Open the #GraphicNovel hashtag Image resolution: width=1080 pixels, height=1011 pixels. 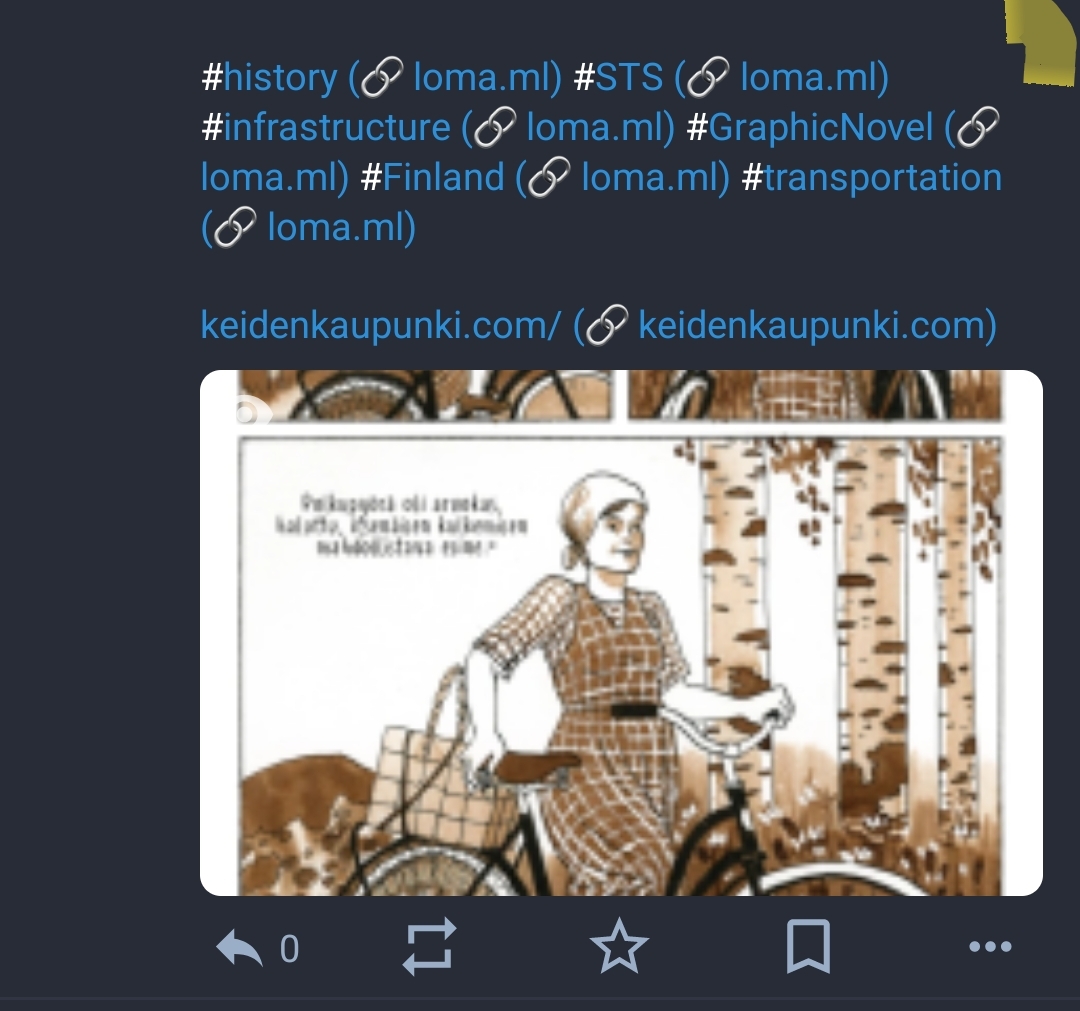(810, 127)
